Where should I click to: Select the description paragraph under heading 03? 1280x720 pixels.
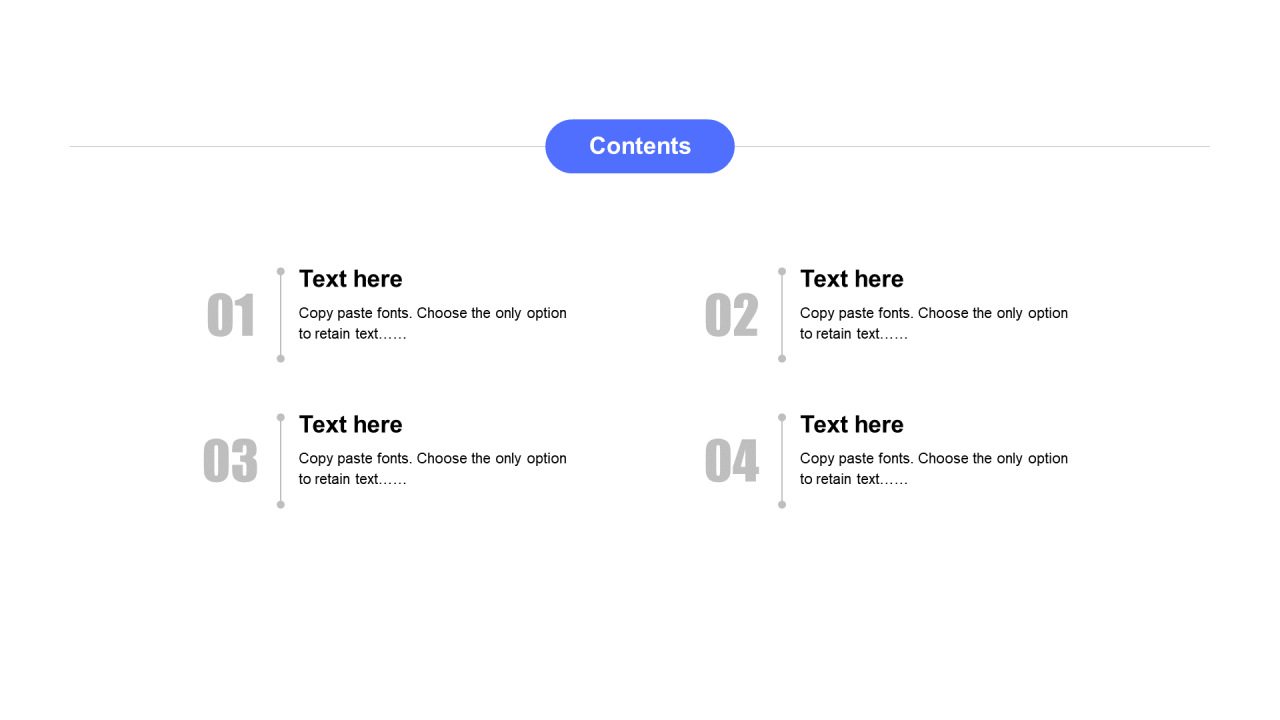point(433,469)
